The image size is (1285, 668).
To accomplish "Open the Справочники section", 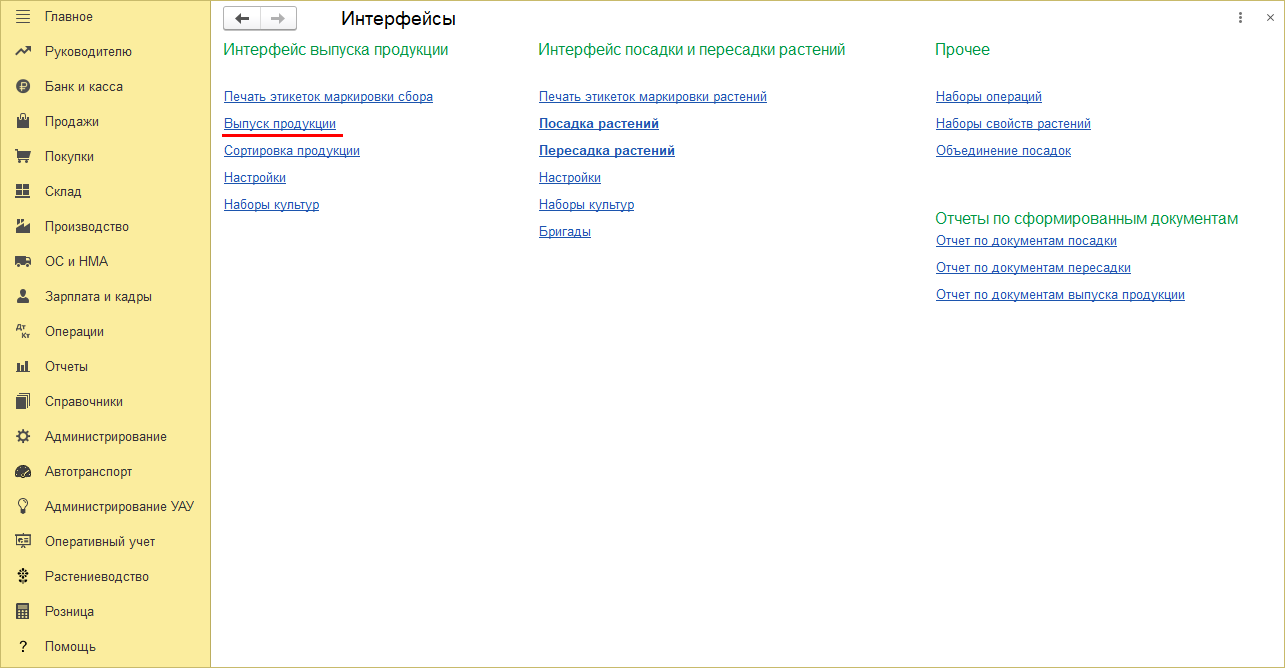I will [x=84, y=402].
